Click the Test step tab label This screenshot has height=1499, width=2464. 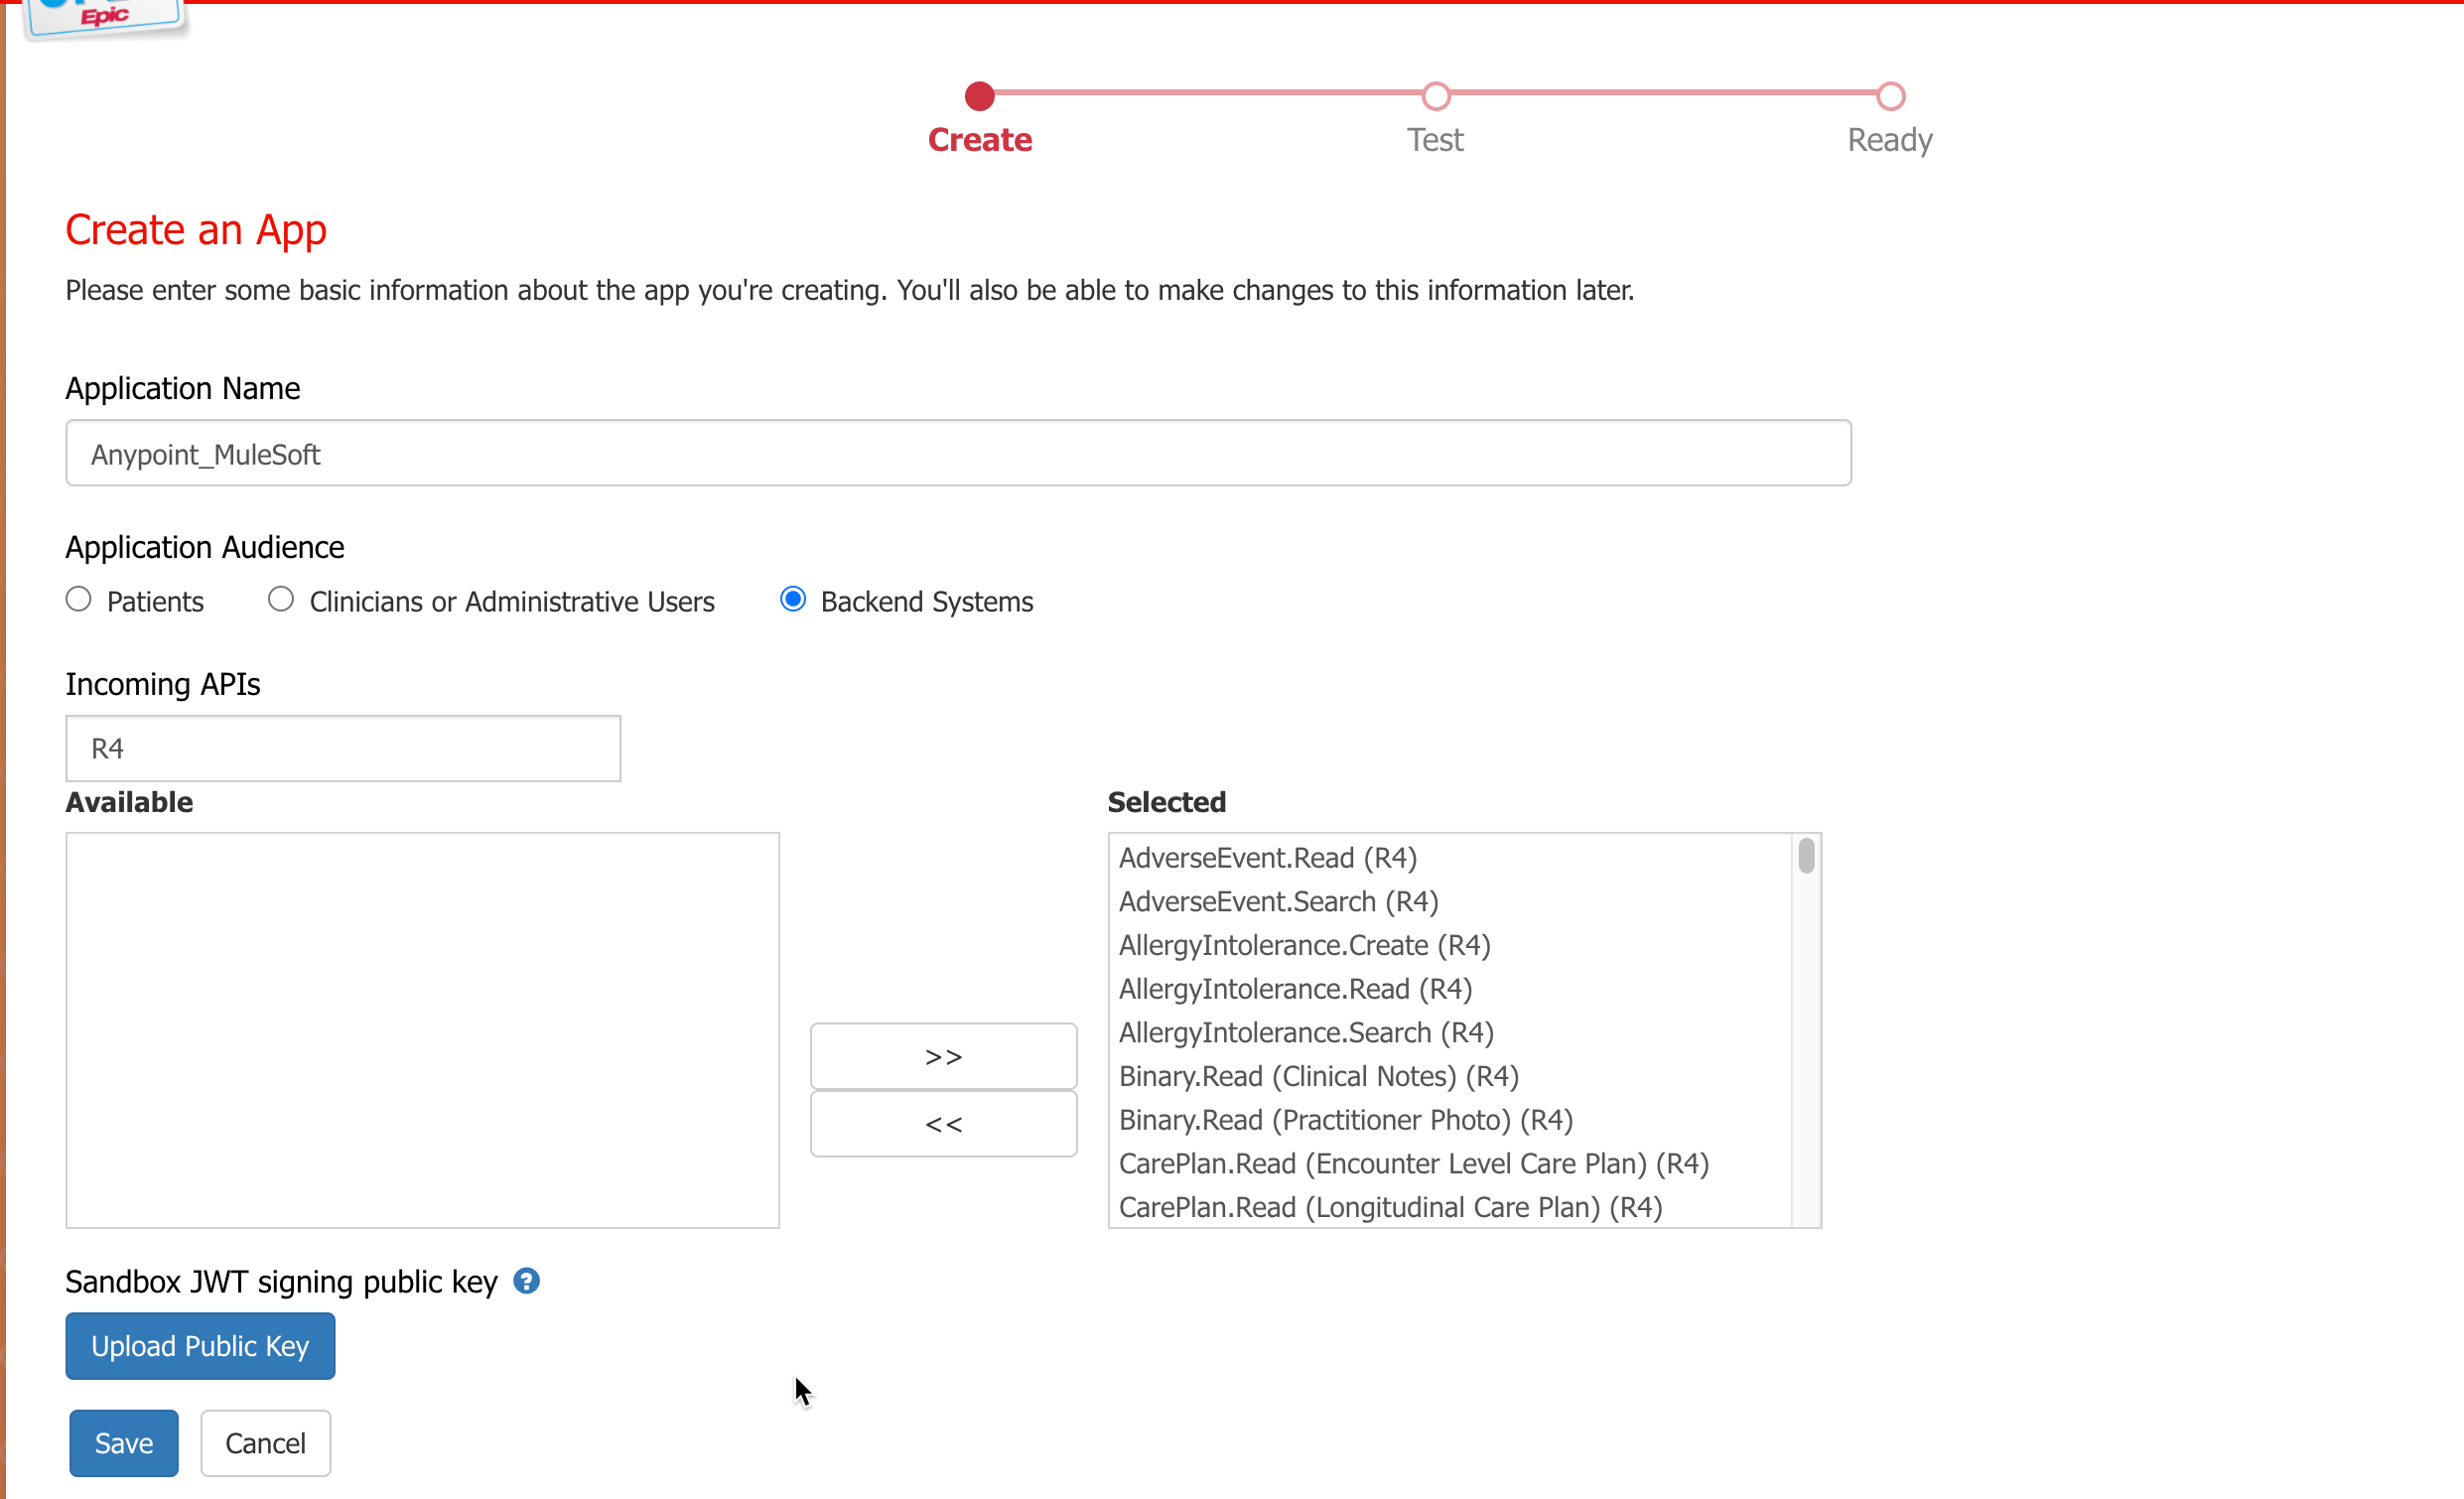[1437, 141]
